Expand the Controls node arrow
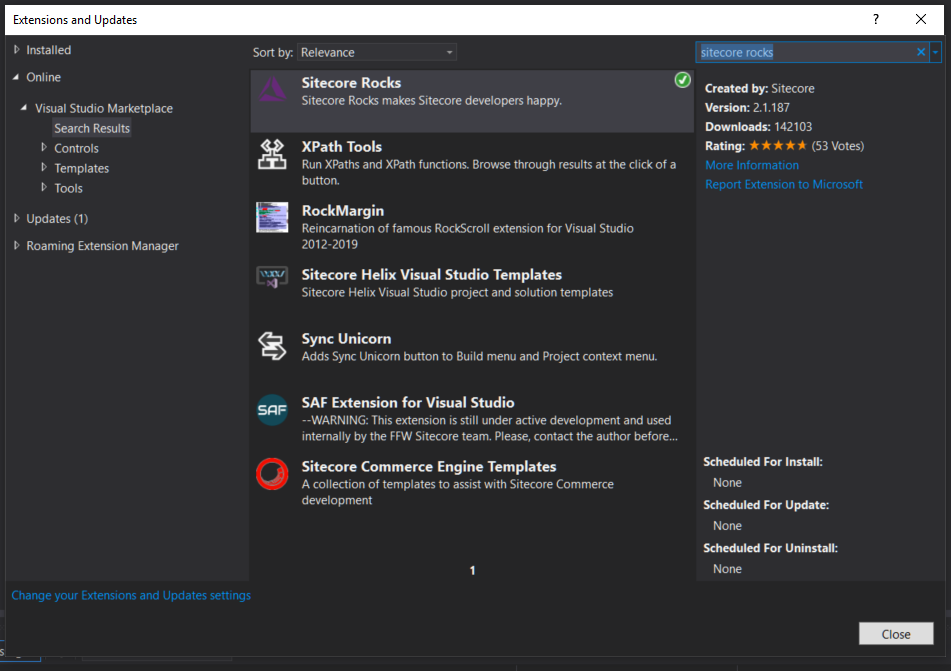Viewport: 951px width, 671px height. pos(44,147)
